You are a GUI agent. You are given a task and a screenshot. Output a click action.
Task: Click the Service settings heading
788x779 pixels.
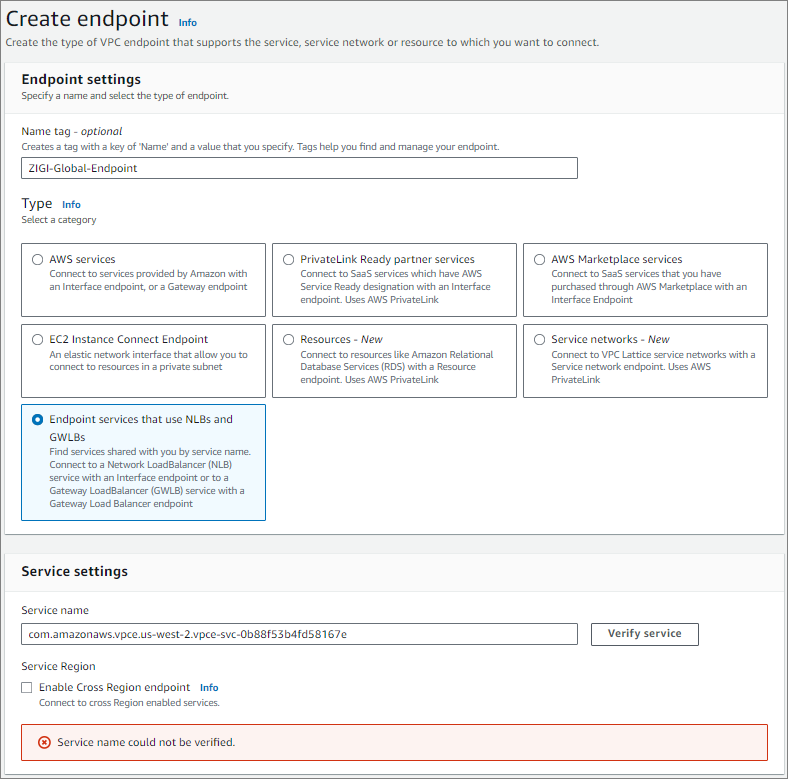74,571
